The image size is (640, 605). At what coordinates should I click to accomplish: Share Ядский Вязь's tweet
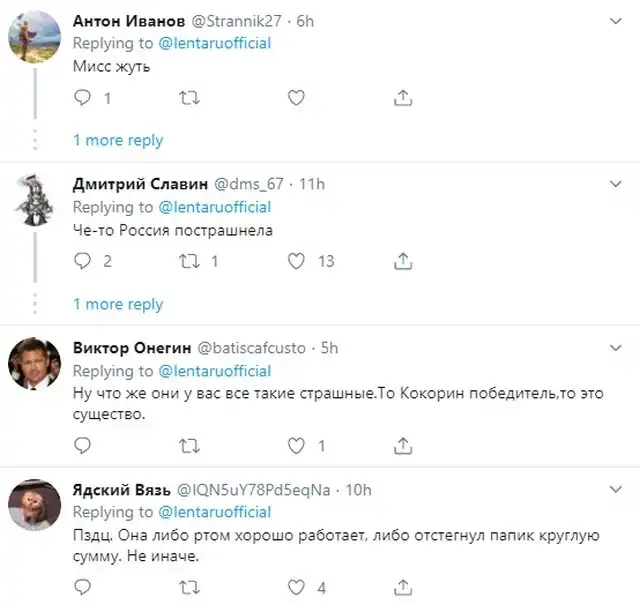tap(403, 587)
